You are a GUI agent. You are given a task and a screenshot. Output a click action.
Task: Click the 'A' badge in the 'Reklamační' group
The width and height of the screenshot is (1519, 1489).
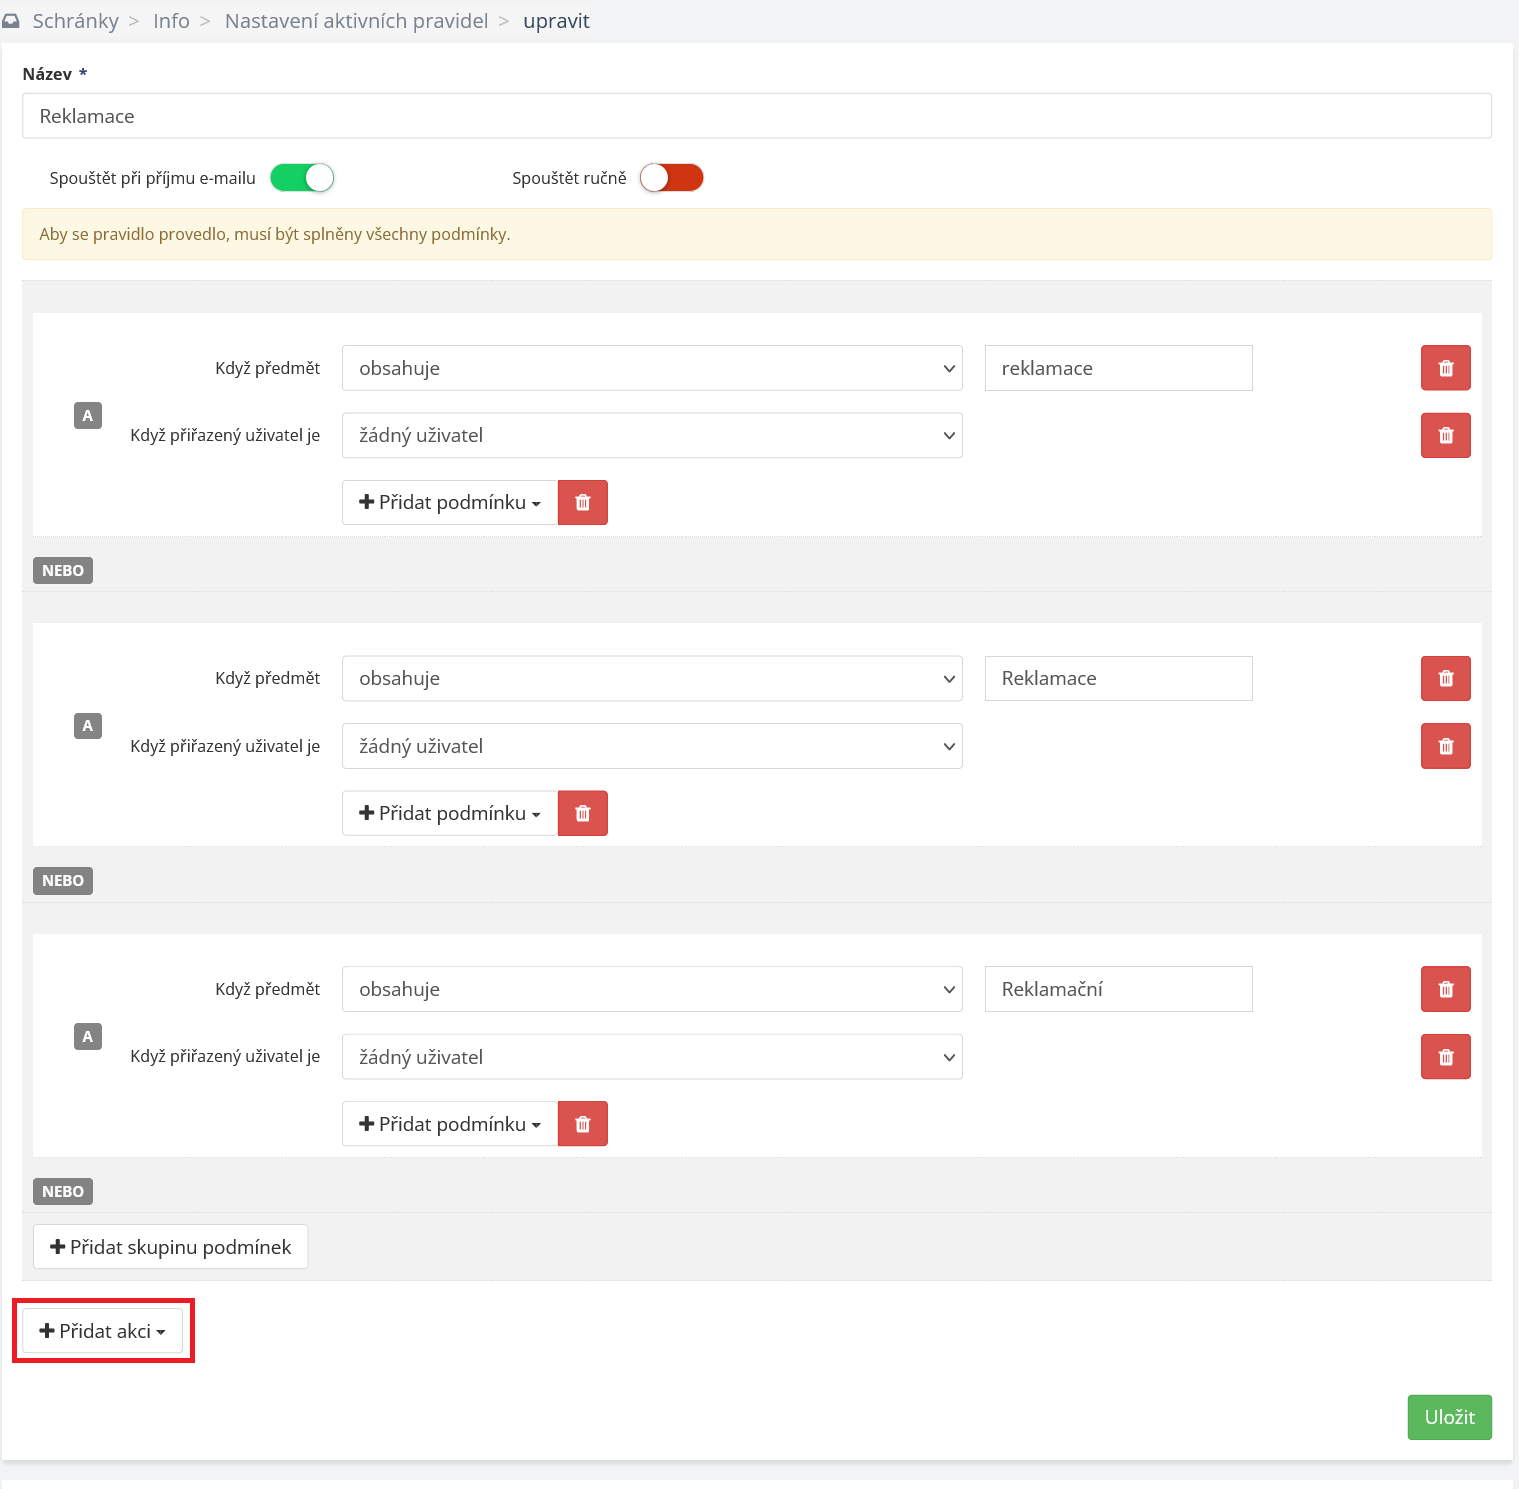(88, 1036)
